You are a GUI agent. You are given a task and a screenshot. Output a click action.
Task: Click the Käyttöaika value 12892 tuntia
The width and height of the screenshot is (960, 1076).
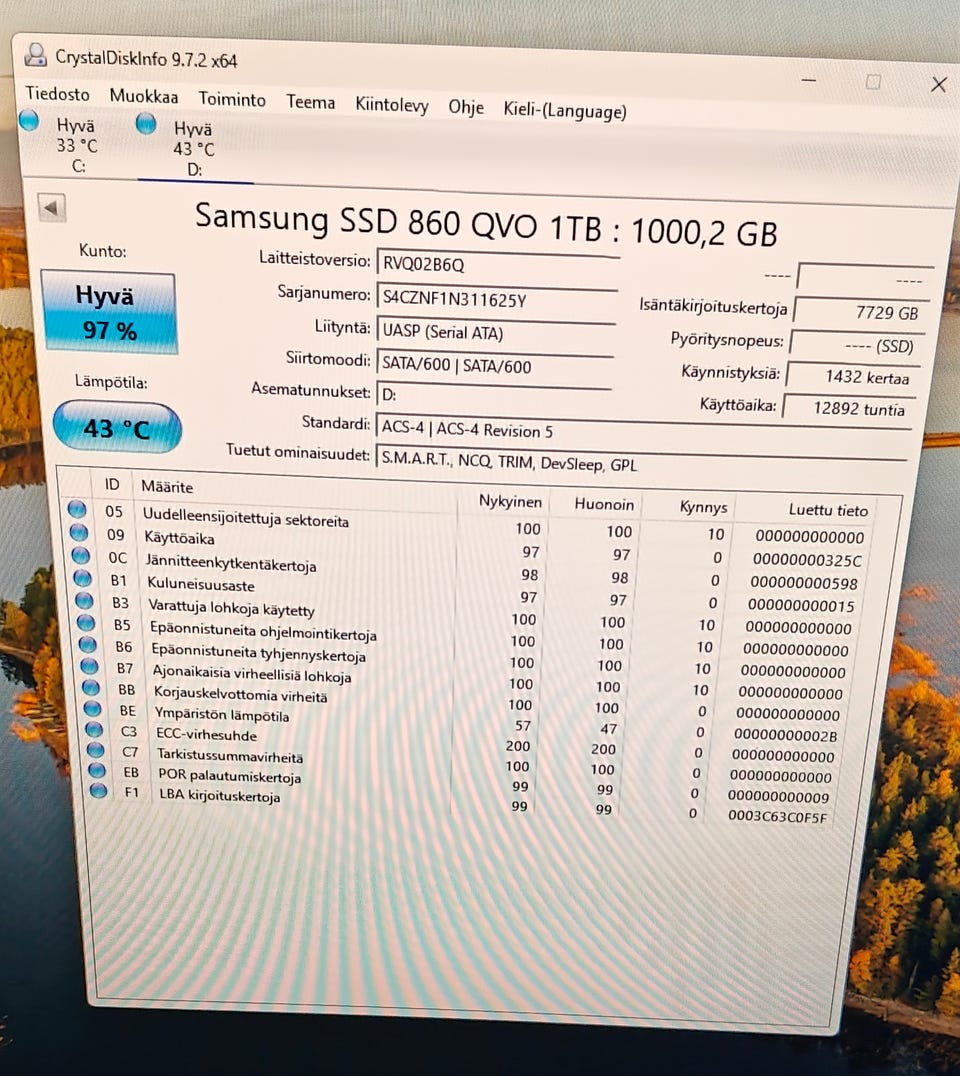(850, 408)
